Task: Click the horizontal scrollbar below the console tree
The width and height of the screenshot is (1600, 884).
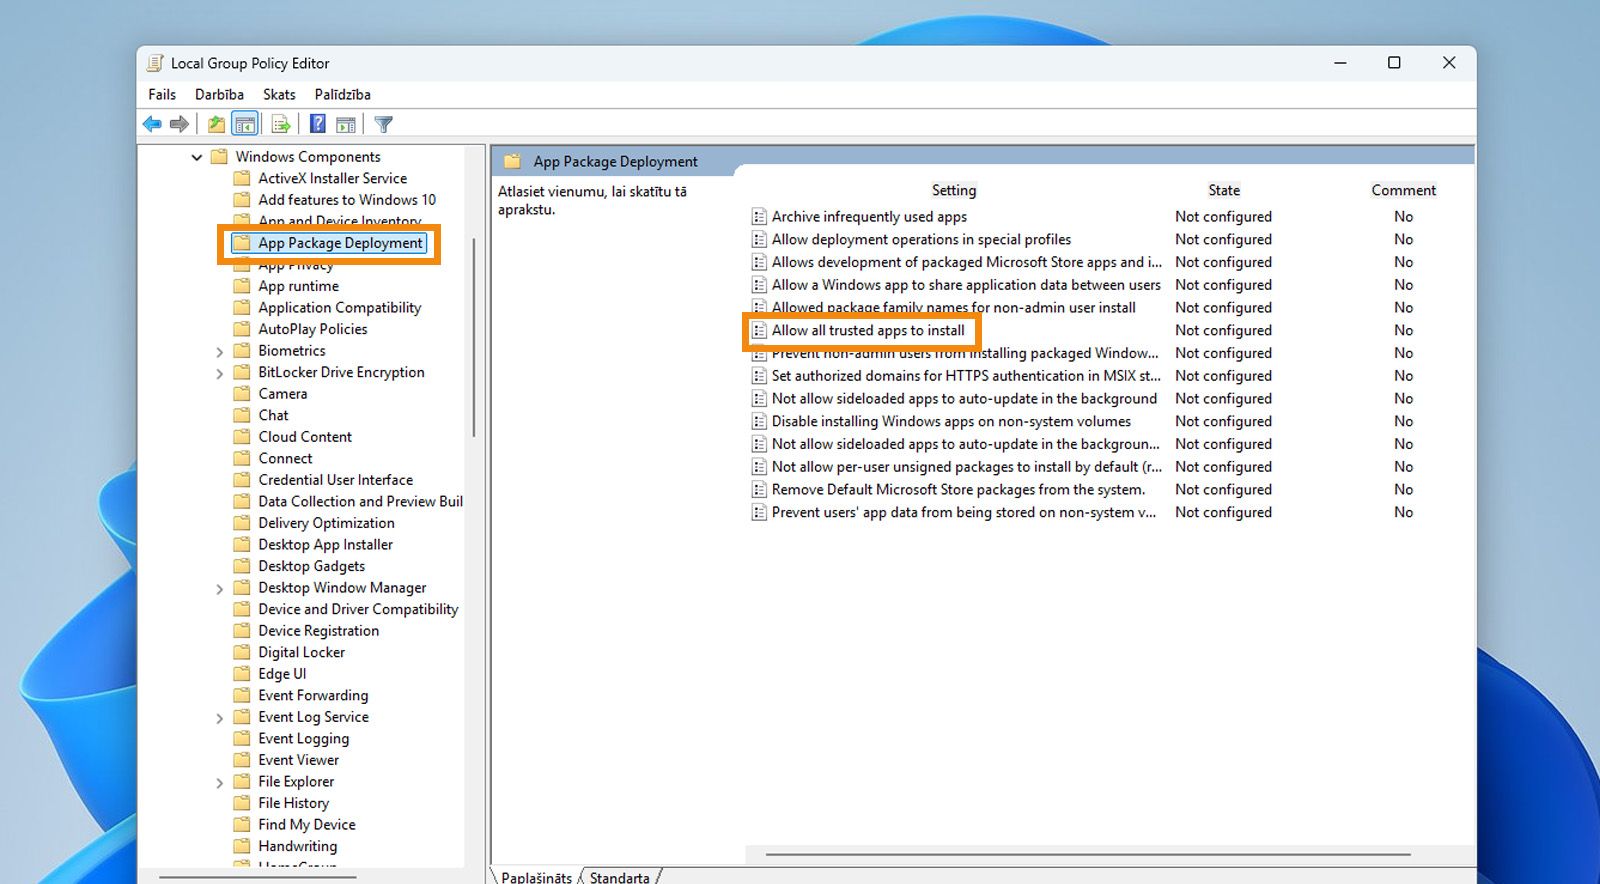Action: point(258,877)
